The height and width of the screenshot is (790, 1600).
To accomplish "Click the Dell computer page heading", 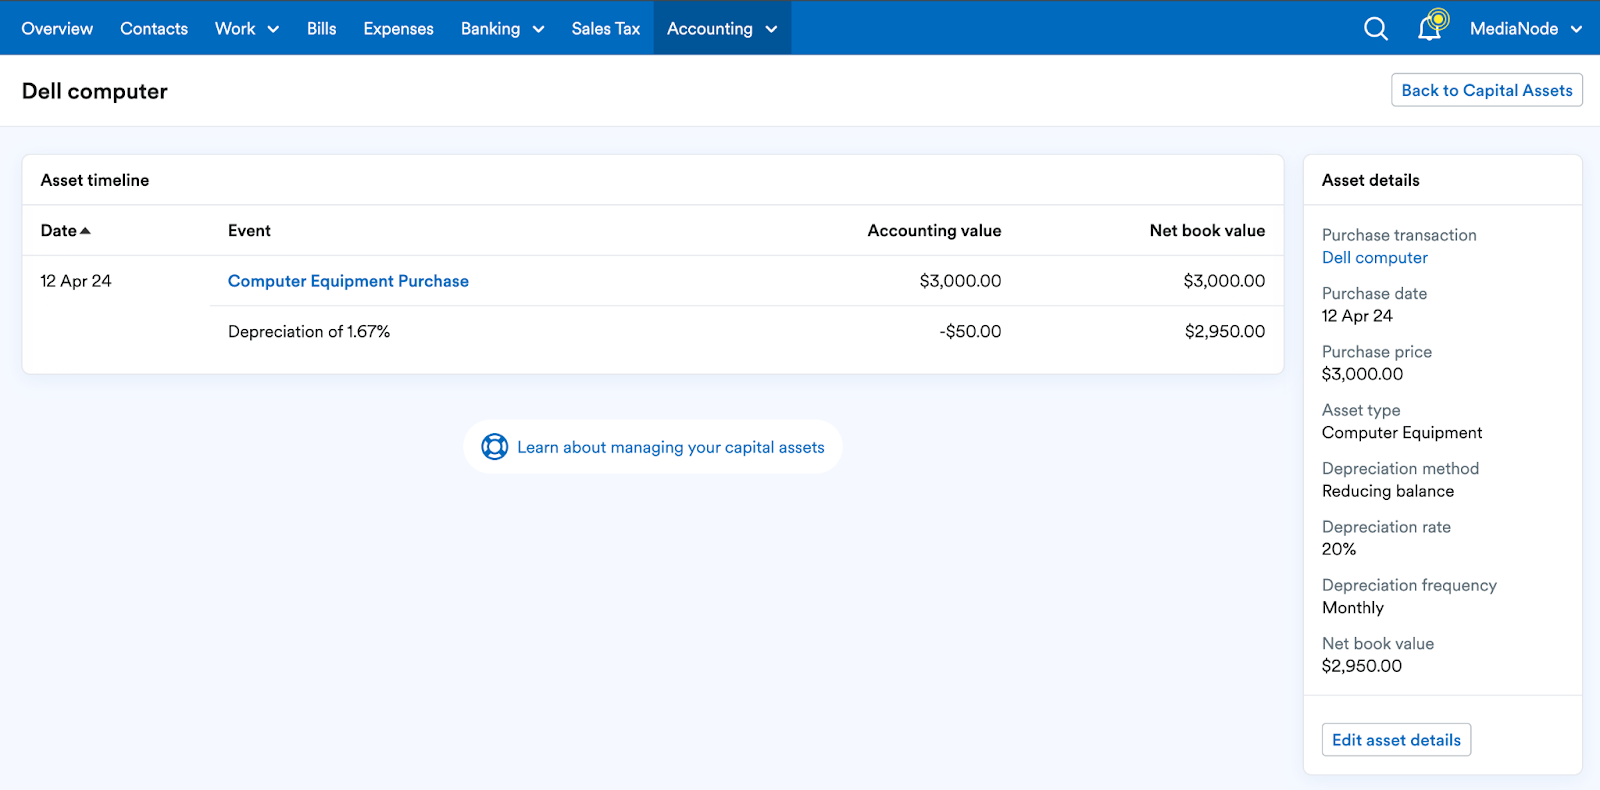I will coord(95,91).
